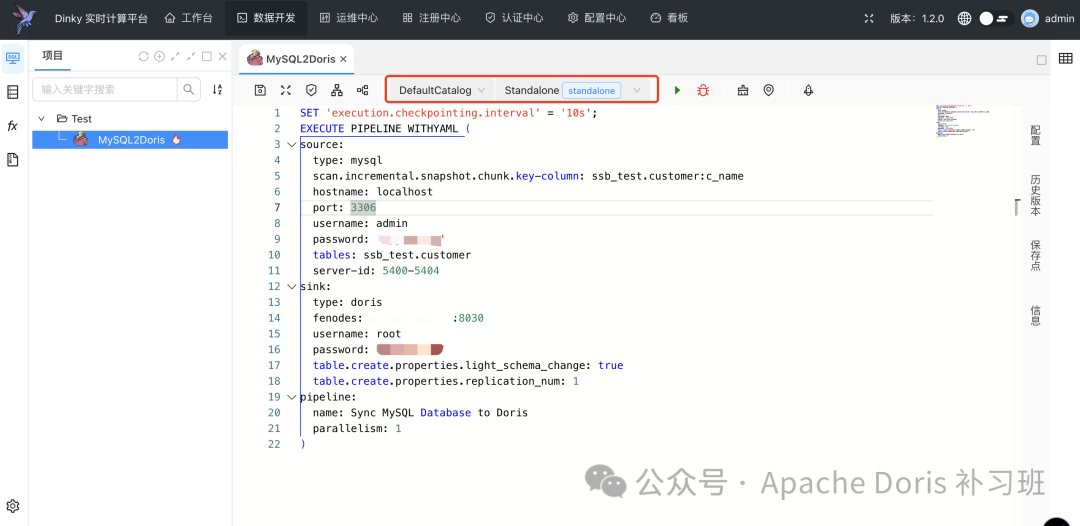Click the square icon beside the table icon

pos(1041,60)
